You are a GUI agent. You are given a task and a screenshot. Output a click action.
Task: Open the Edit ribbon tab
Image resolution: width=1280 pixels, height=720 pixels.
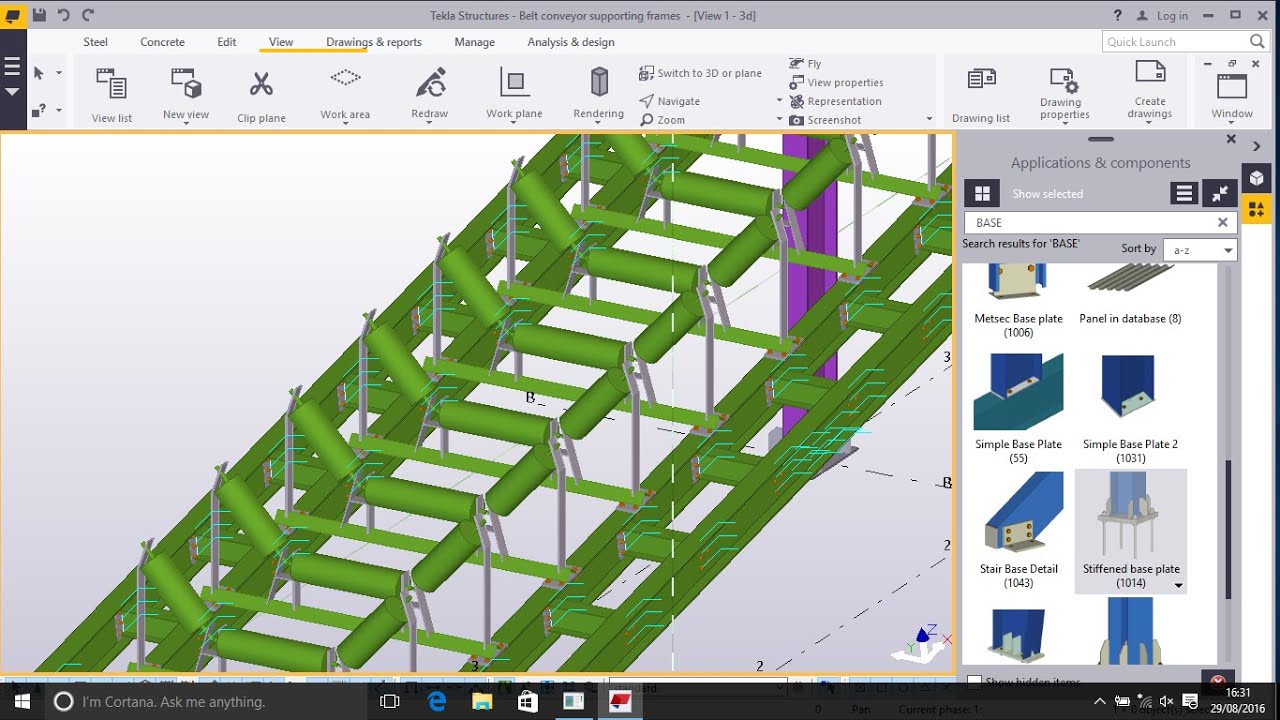click(227, 42)
